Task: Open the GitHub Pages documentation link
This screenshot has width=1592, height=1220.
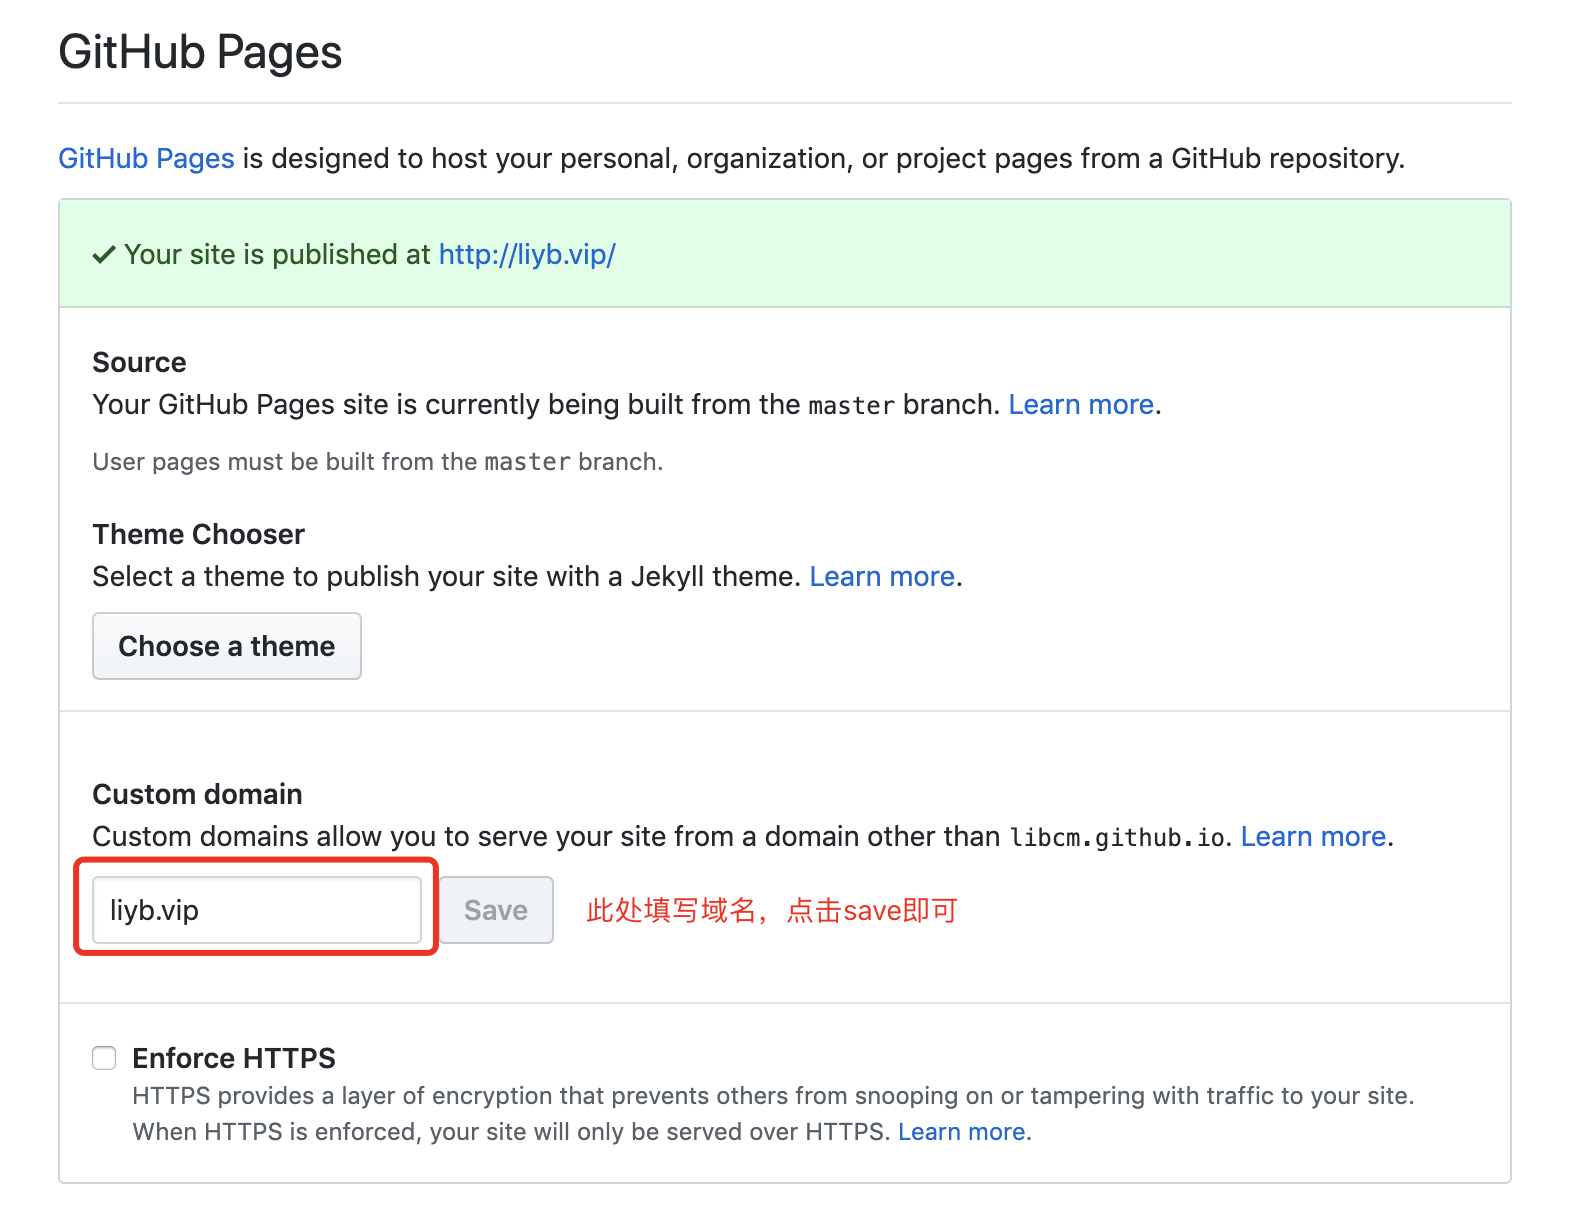Action: point(146,159)
